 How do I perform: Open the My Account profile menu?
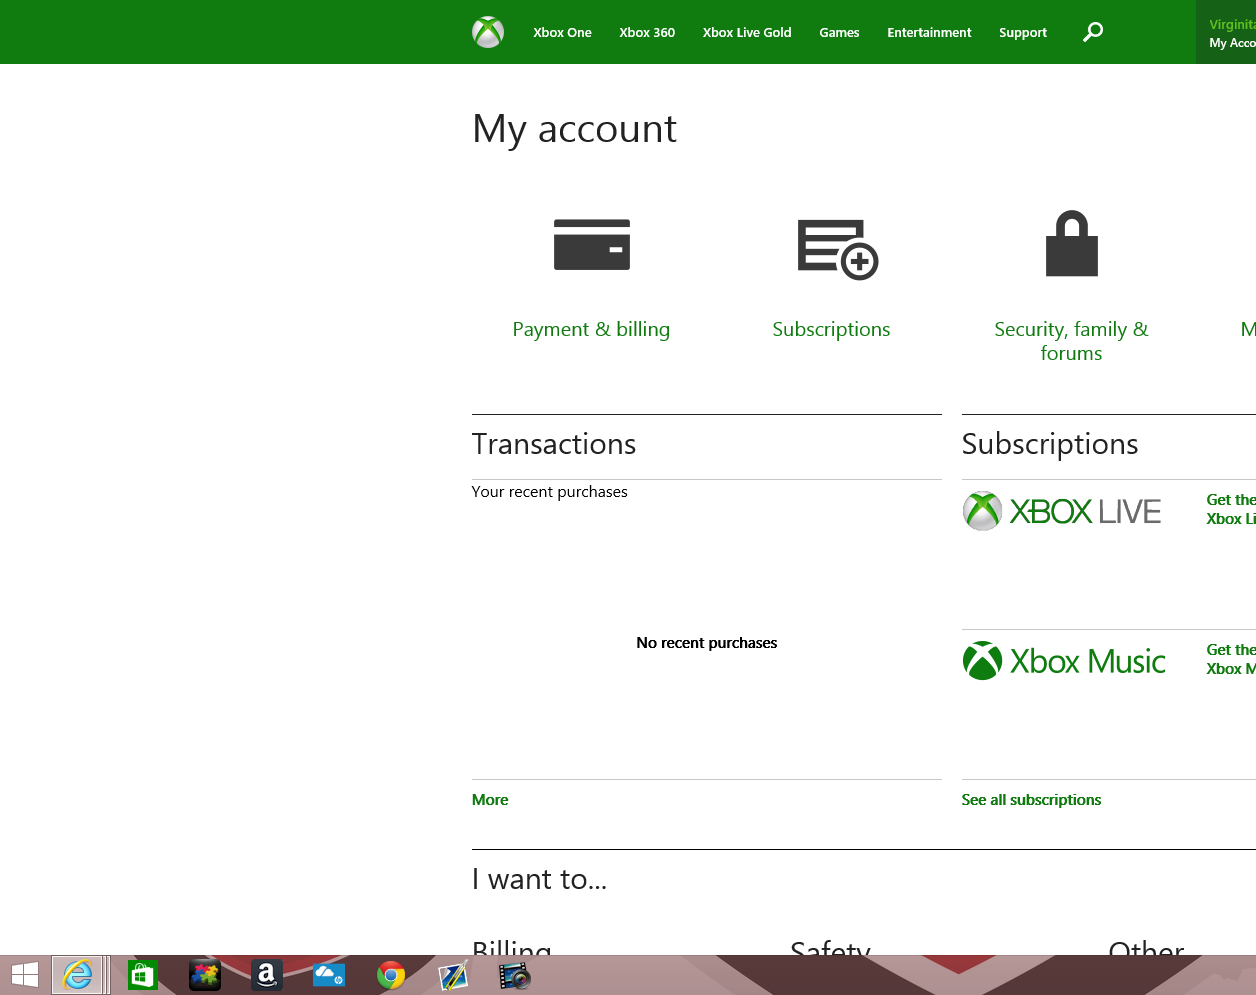[x=1226, y=32]
